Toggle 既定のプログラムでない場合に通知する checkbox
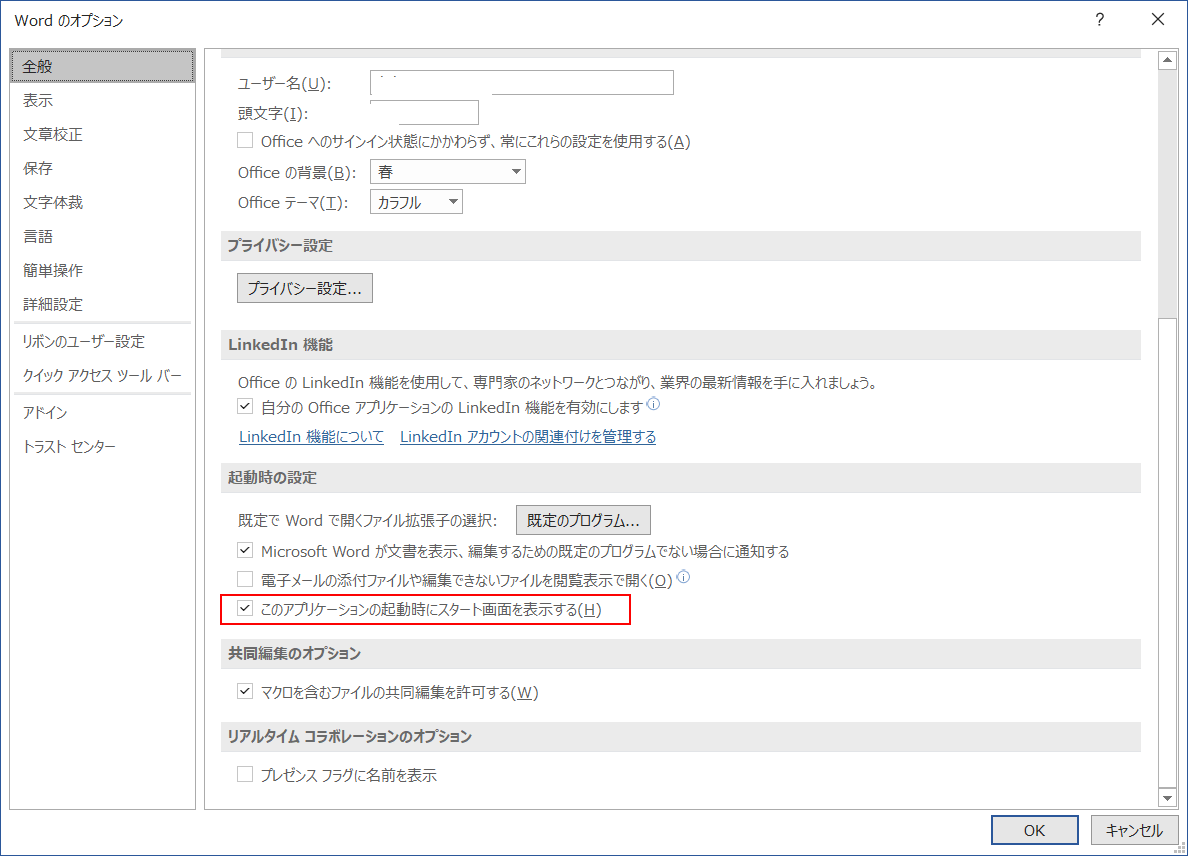Image resolution: width=1188 pixels, height=856 pixels. [245, 551]
